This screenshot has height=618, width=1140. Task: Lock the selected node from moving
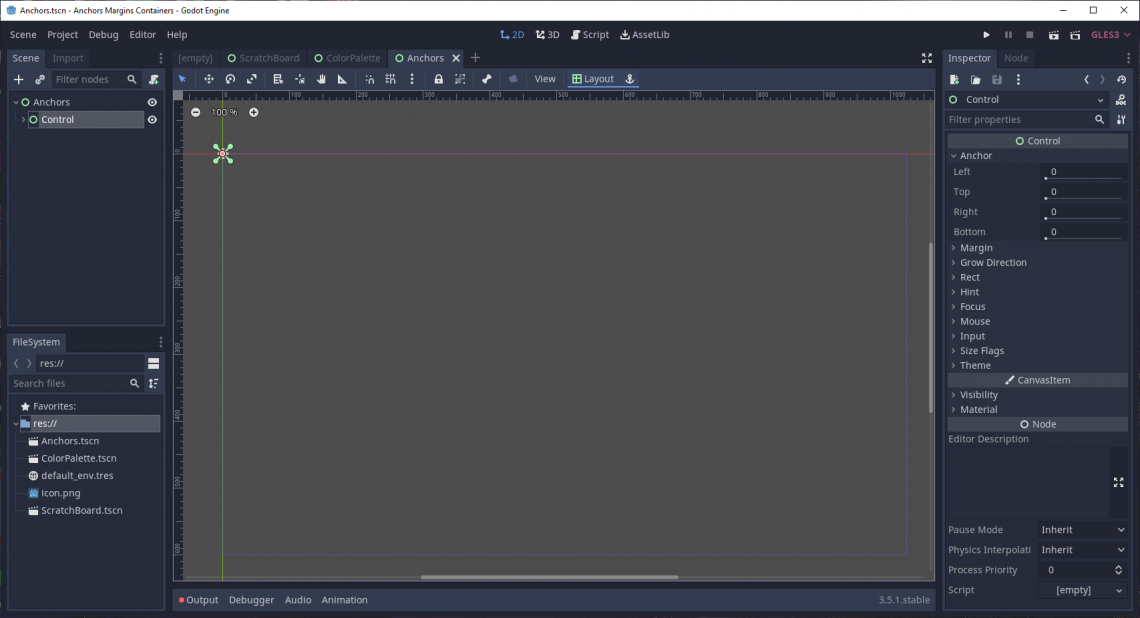(438, 79)
